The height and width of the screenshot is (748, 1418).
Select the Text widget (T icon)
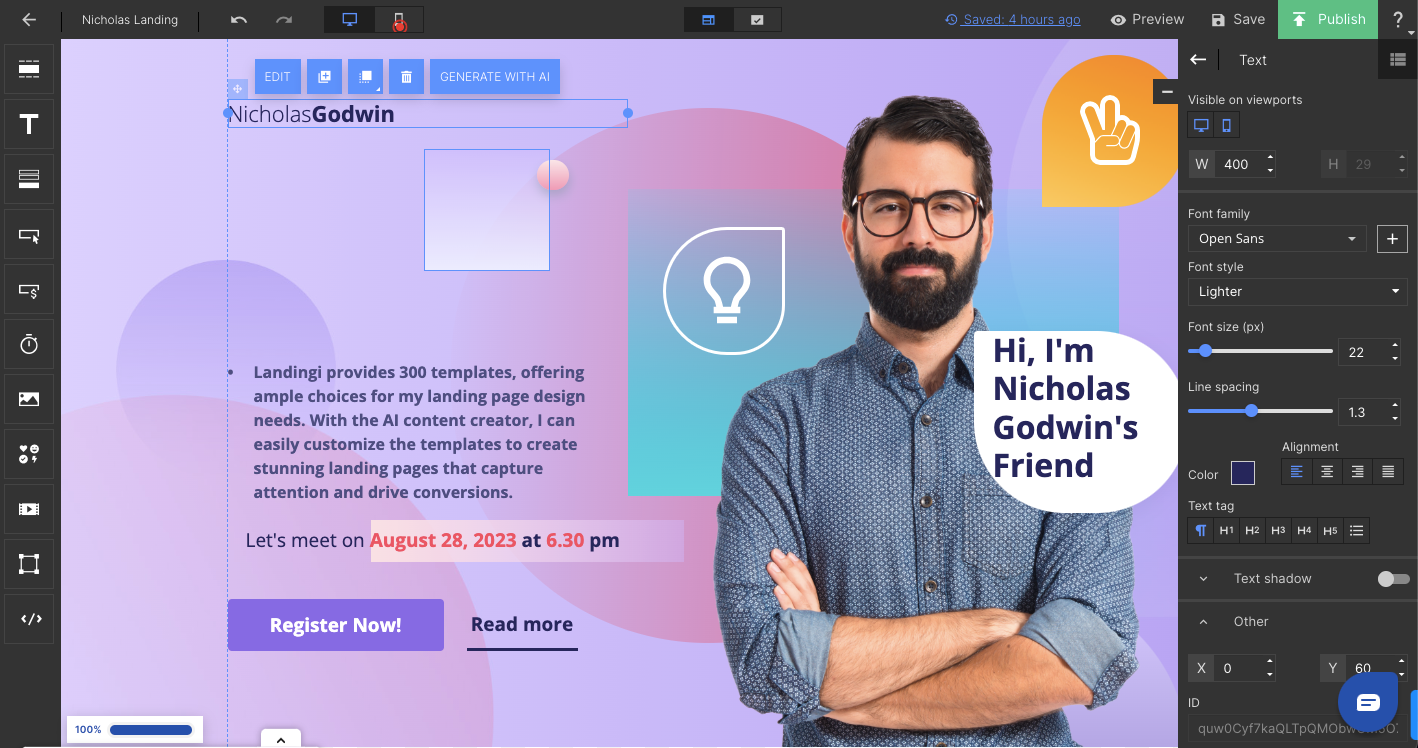(x=29, y=125)
